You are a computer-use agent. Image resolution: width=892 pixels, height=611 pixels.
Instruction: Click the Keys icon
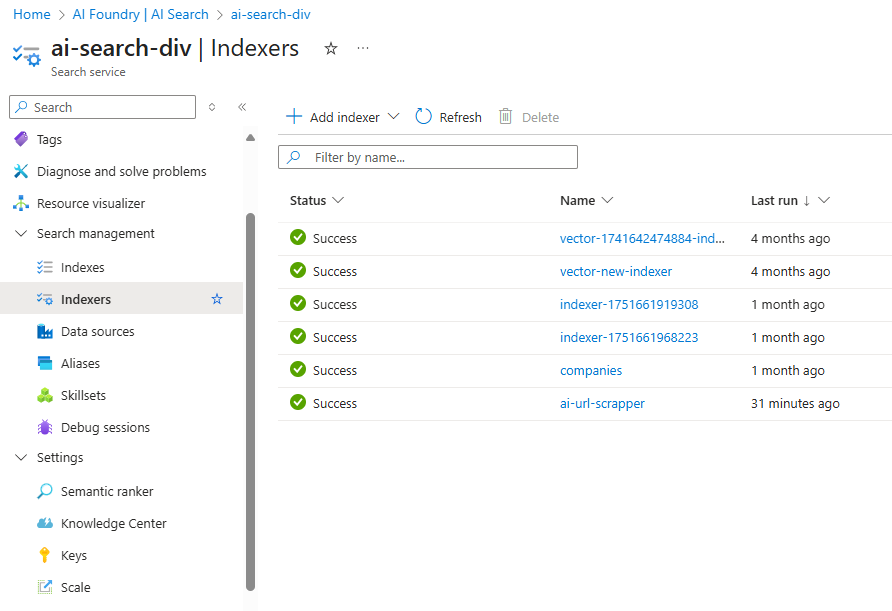tap(45, 555)
